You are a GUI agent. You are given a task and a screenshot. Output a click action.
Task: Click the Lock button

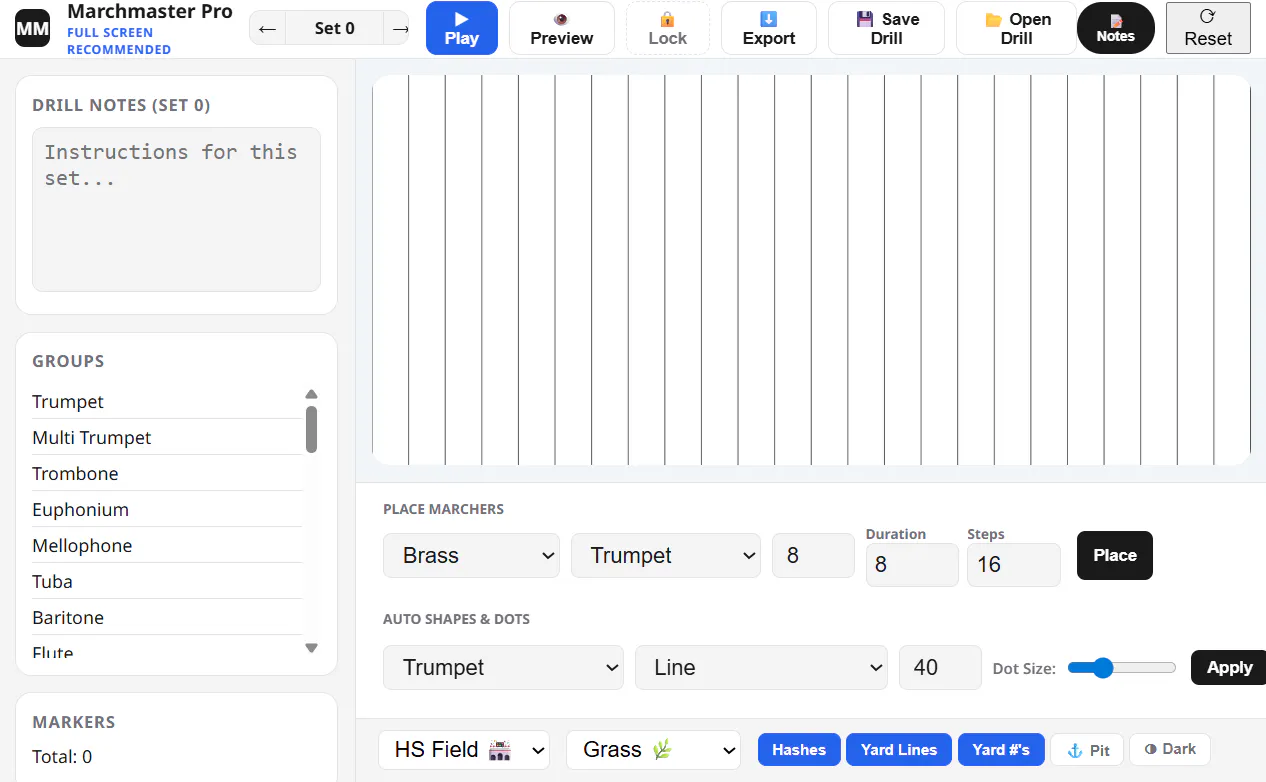(x=668, y=28)
